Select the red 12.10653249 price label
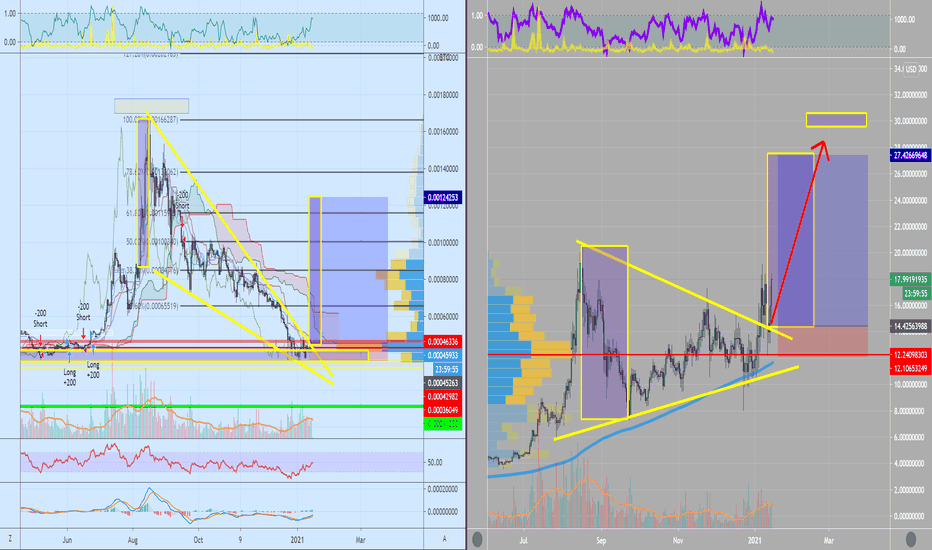 tap(910, 369)
